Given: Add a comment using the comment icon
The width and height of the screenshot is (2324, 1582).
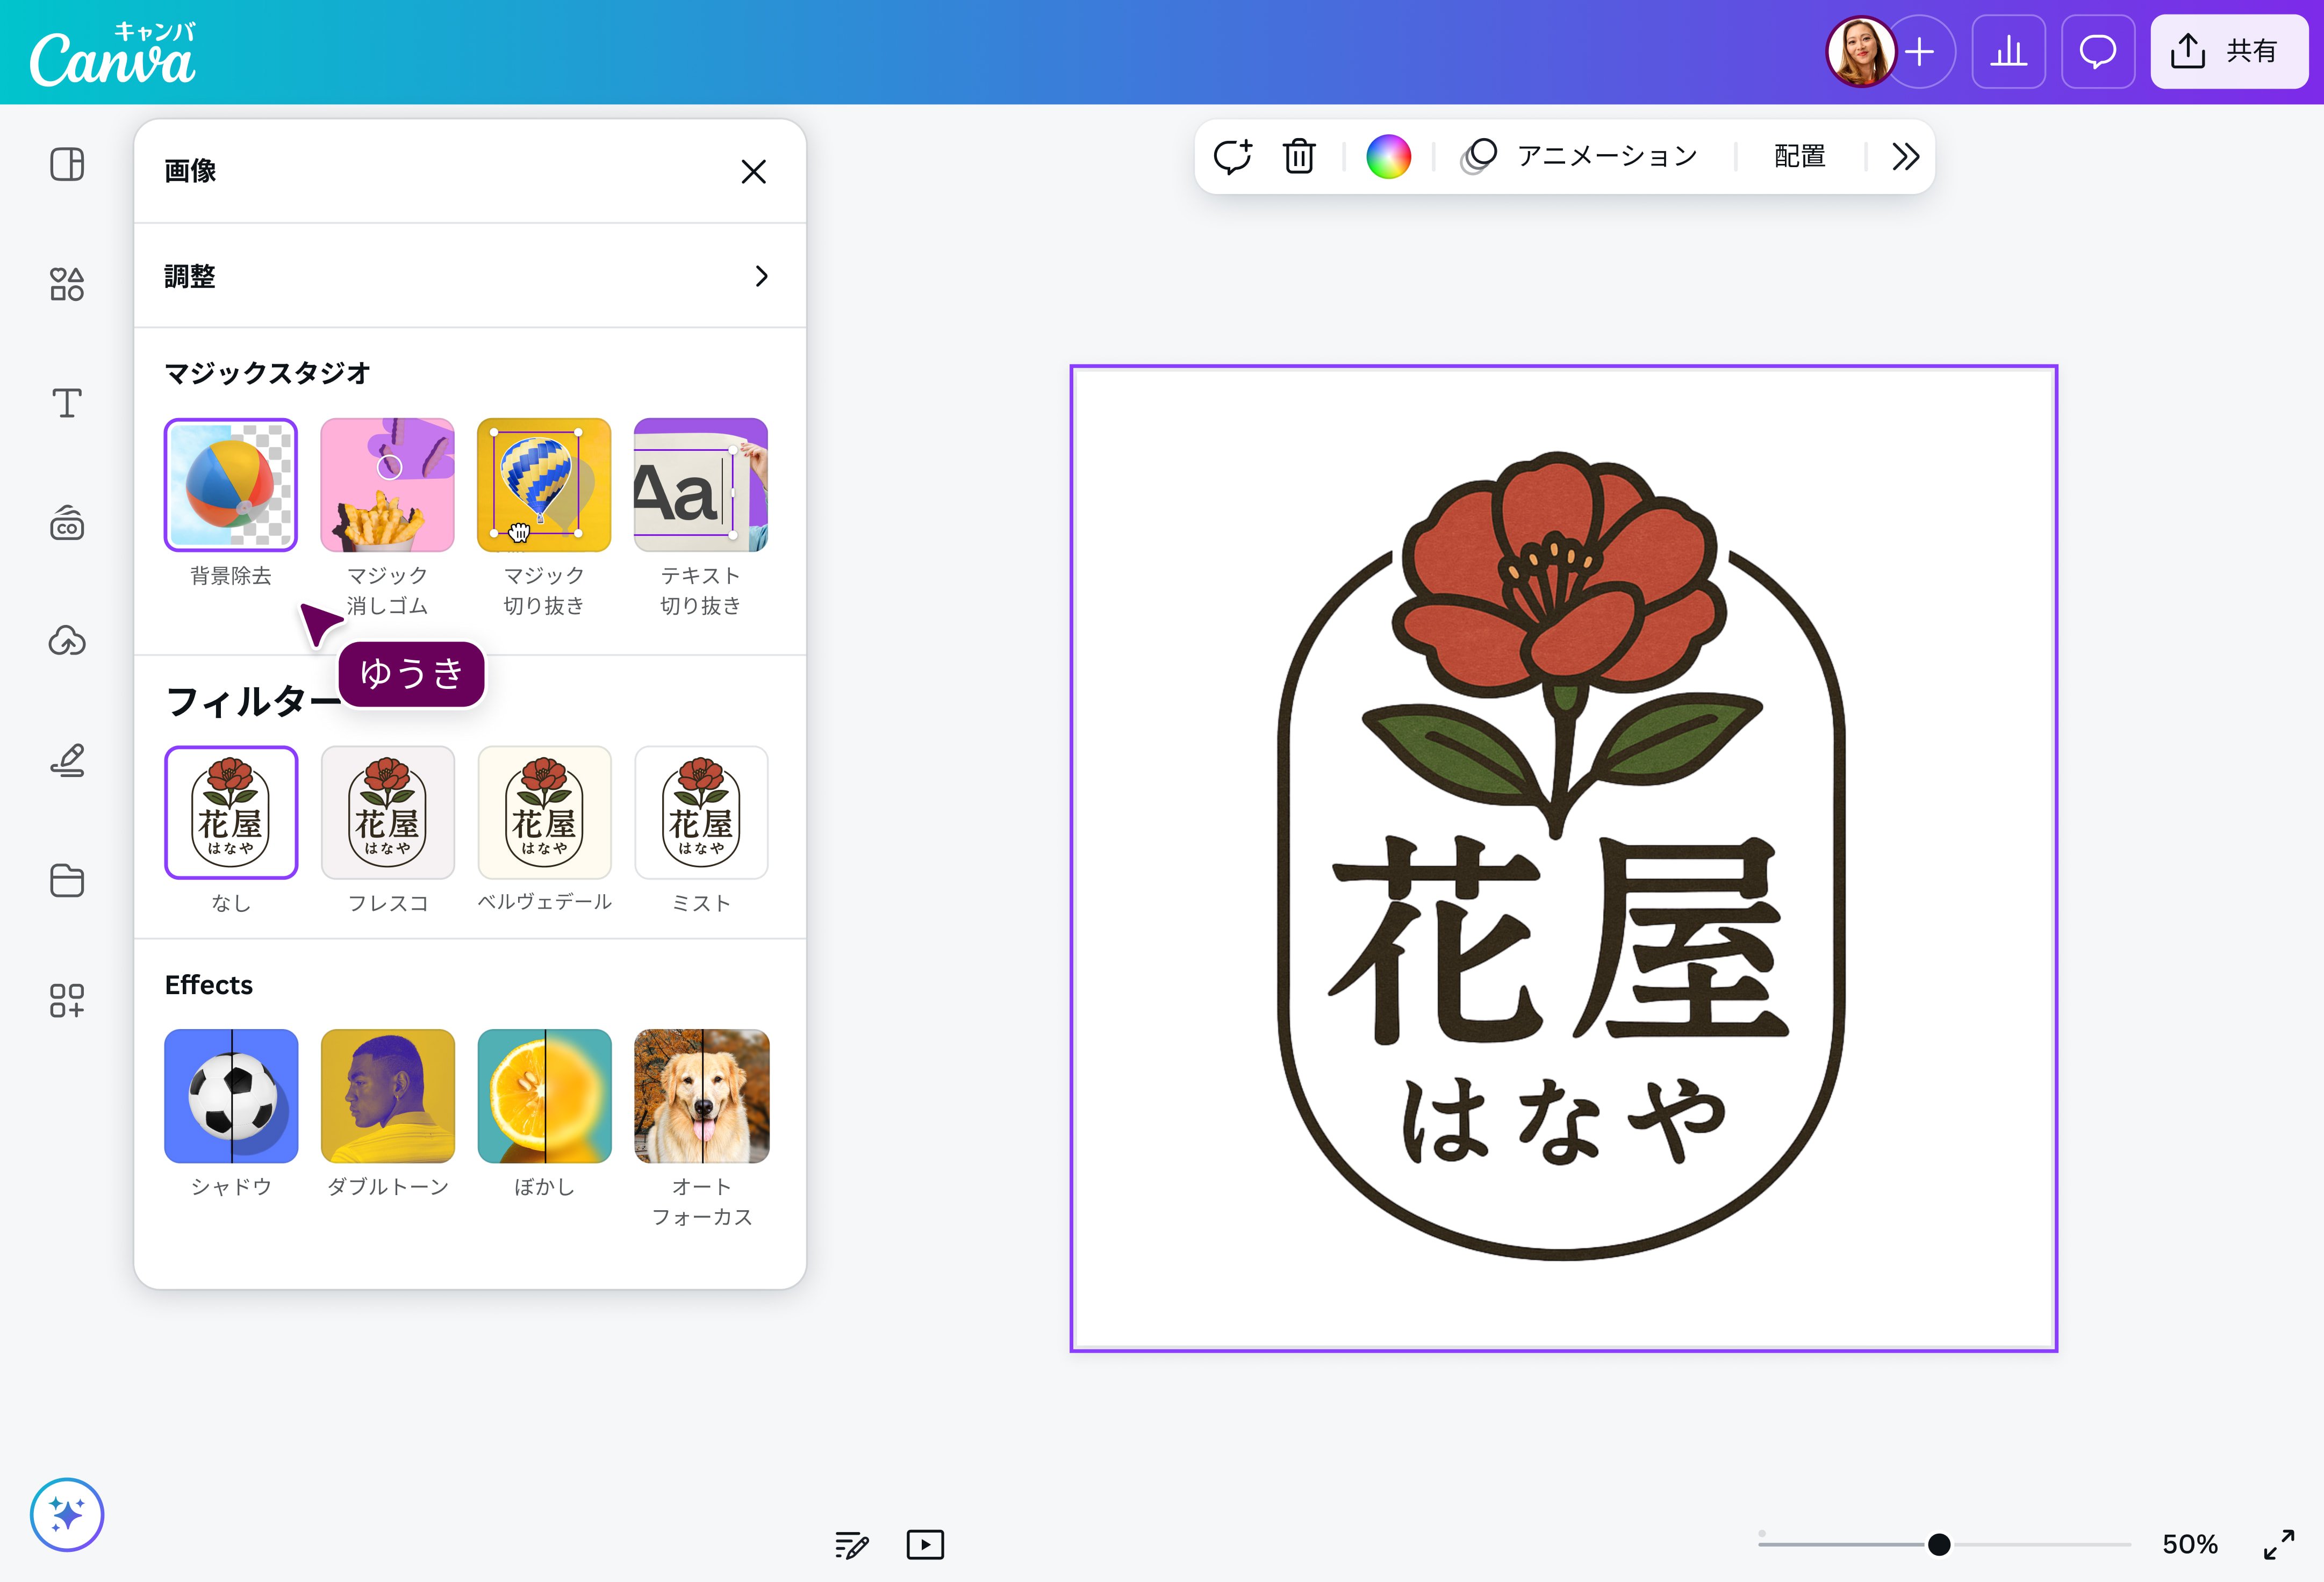Looking at the screenshot, I should pos(1234,155).
